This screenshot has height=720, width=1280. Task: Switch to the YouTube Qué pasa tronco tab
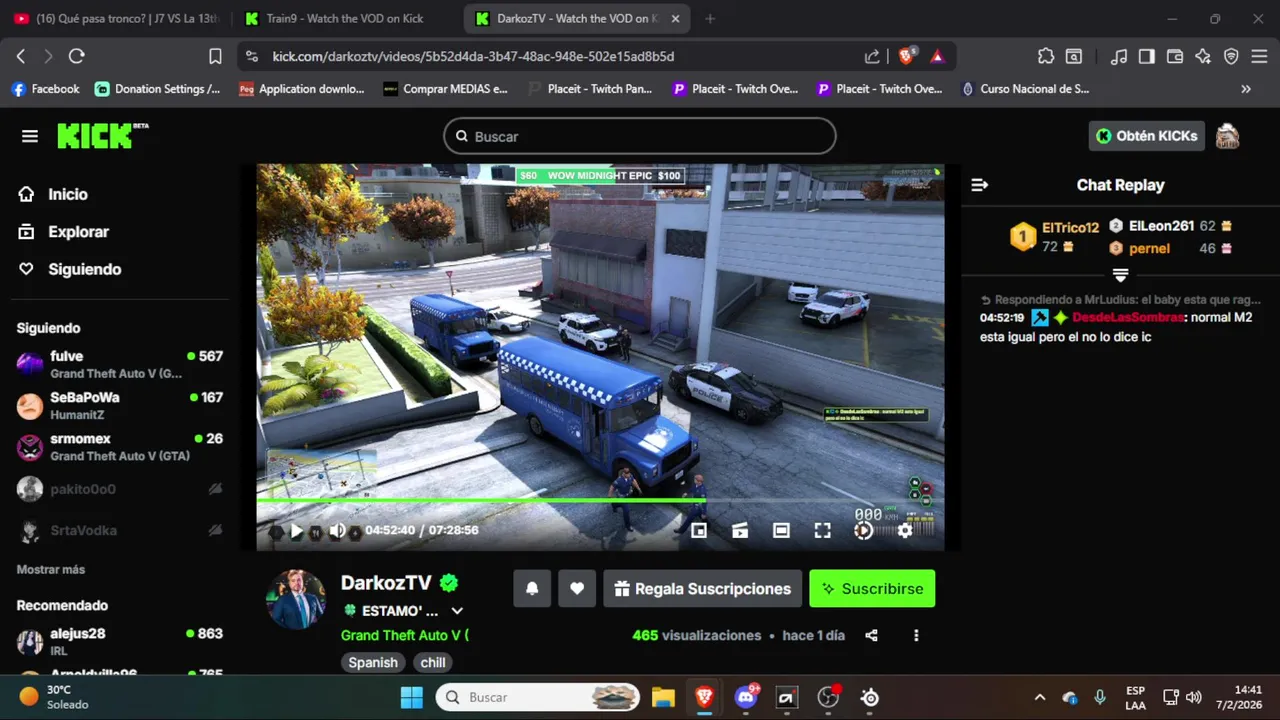tap(115, 19)
